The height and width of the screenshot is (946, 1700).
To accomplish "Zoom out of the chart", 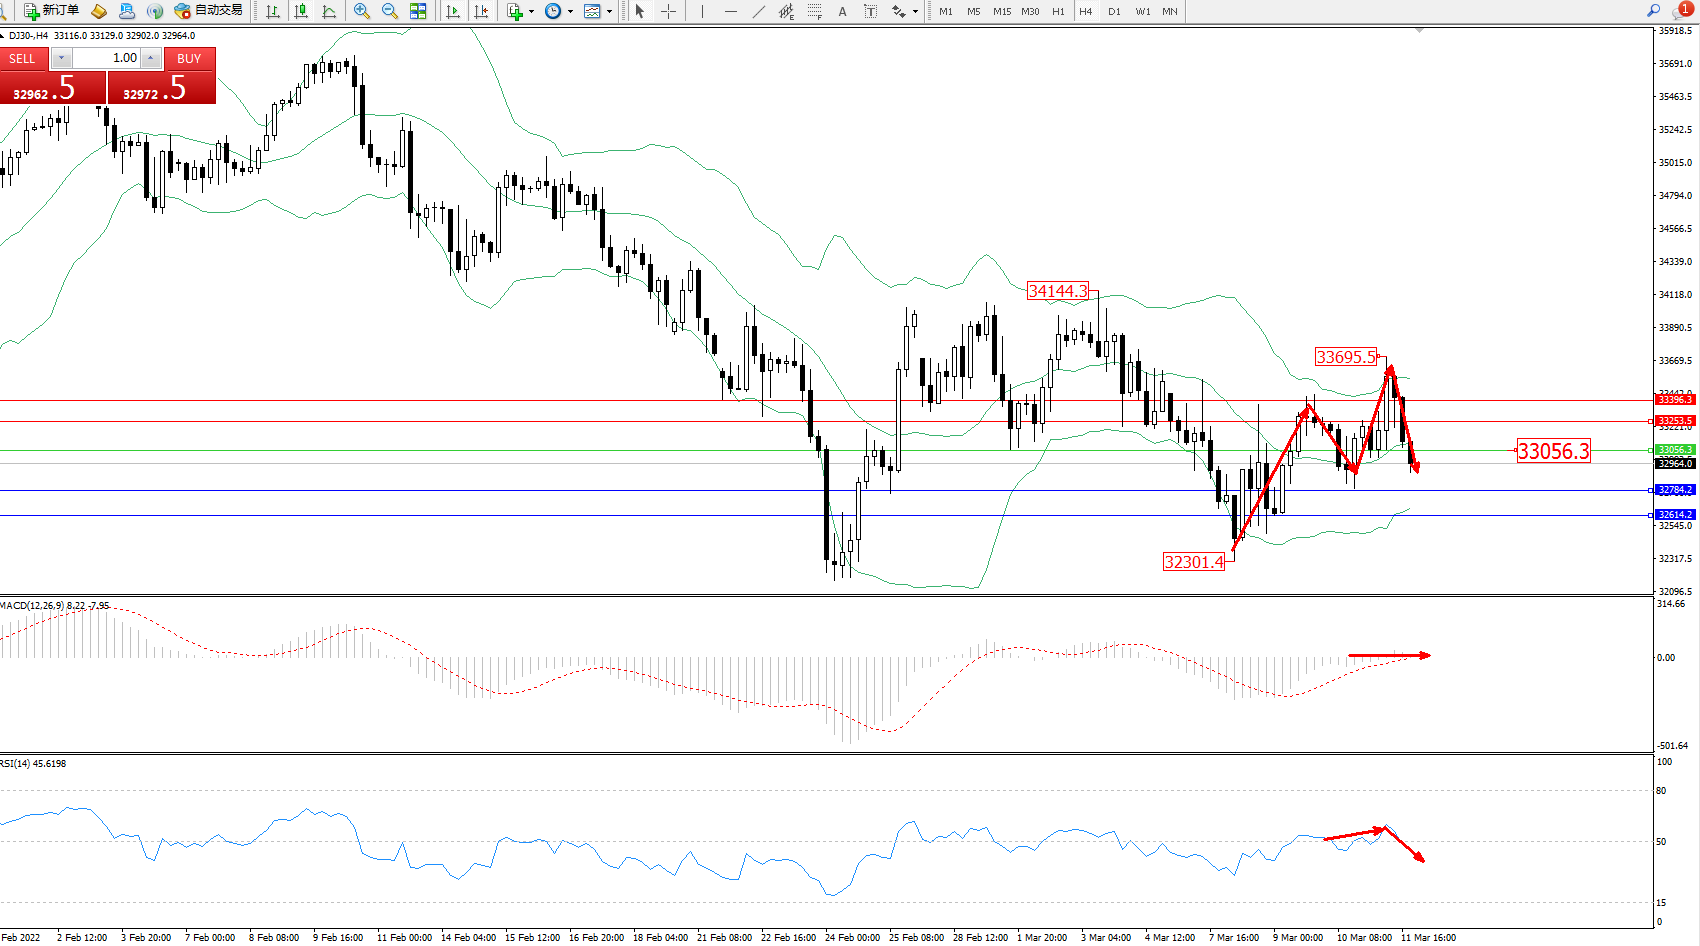I will coord(390,11).
